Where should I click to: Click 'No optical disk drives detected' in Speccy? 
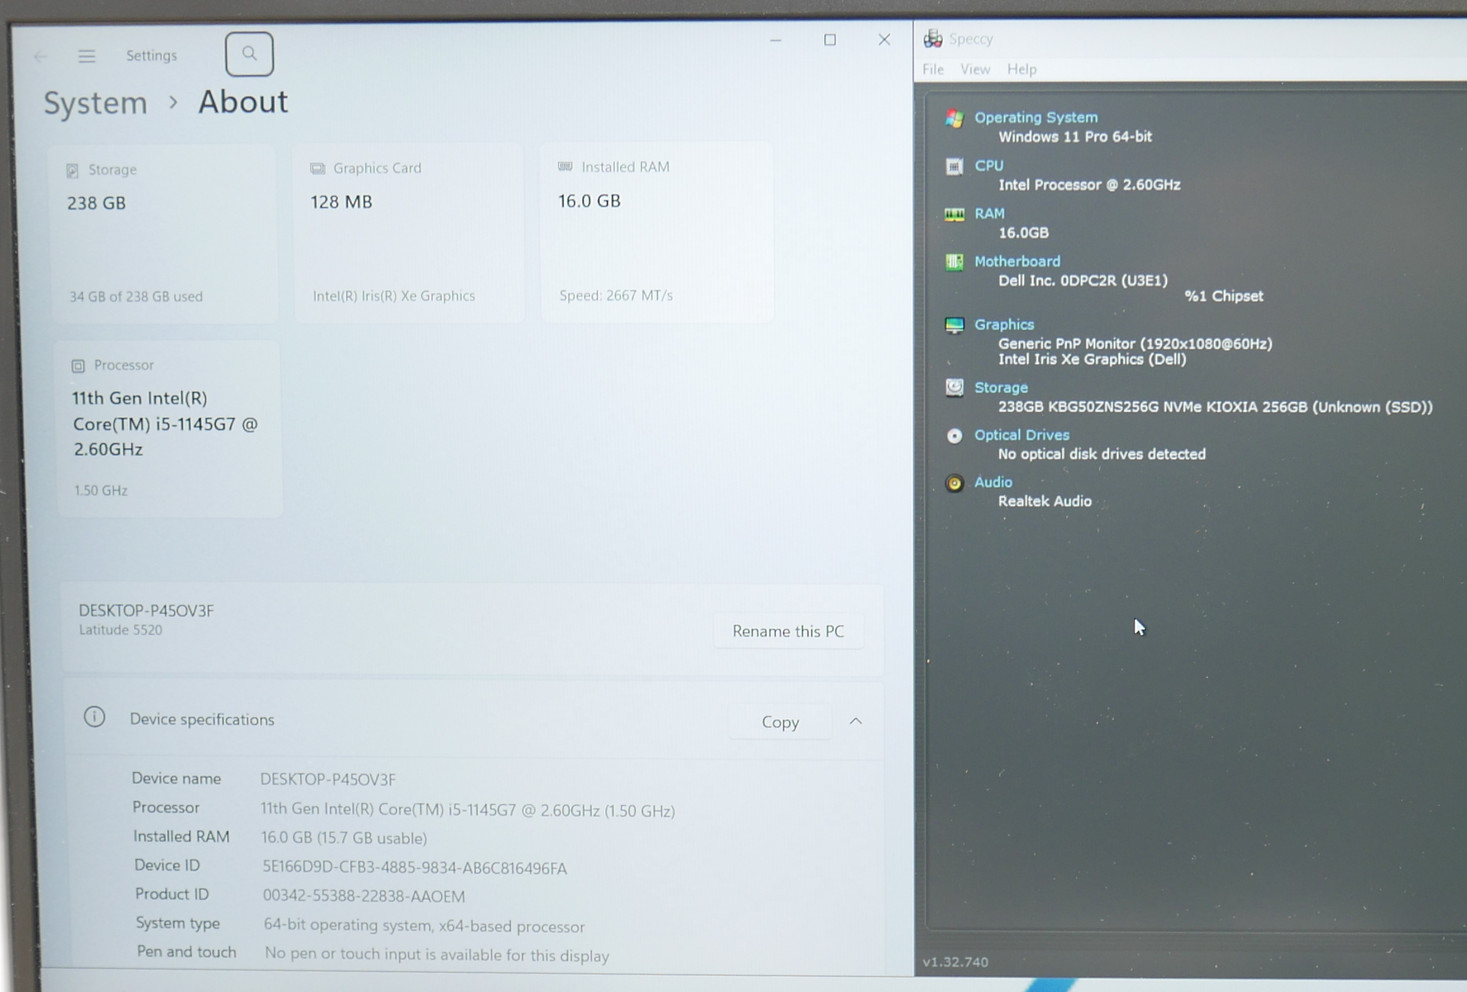tap(1102, 454)
